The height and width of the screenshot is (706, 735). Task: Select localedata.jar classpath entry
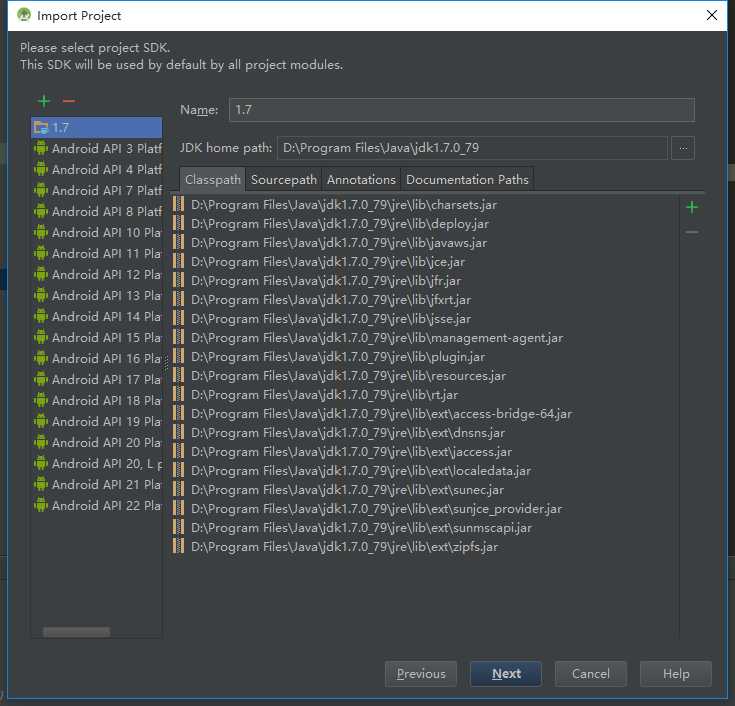pyautogui.click(x=361, y=471)
